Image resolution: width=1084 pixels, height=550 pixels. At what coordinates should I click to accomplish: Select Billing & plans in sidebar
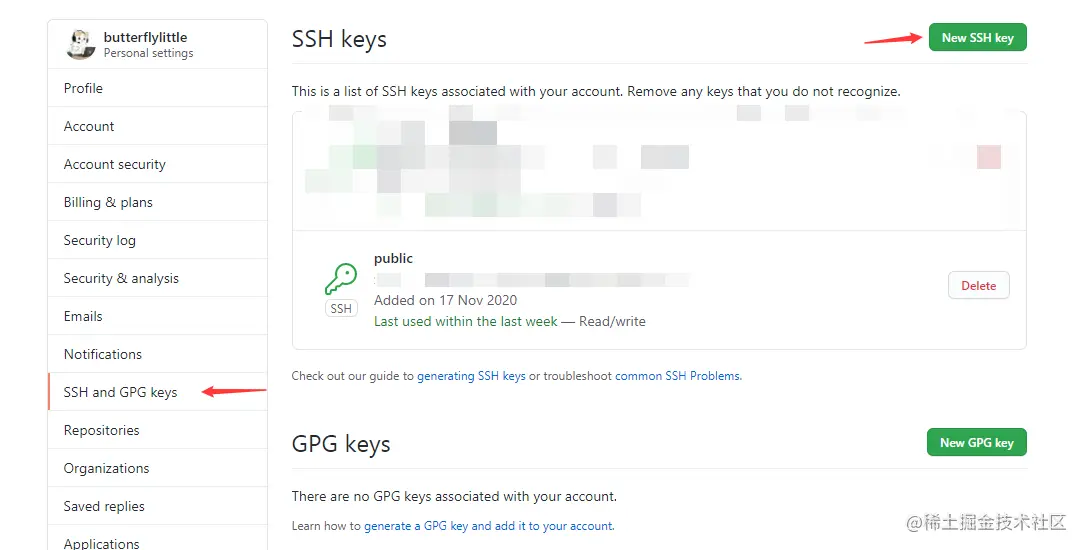(158, 202)
